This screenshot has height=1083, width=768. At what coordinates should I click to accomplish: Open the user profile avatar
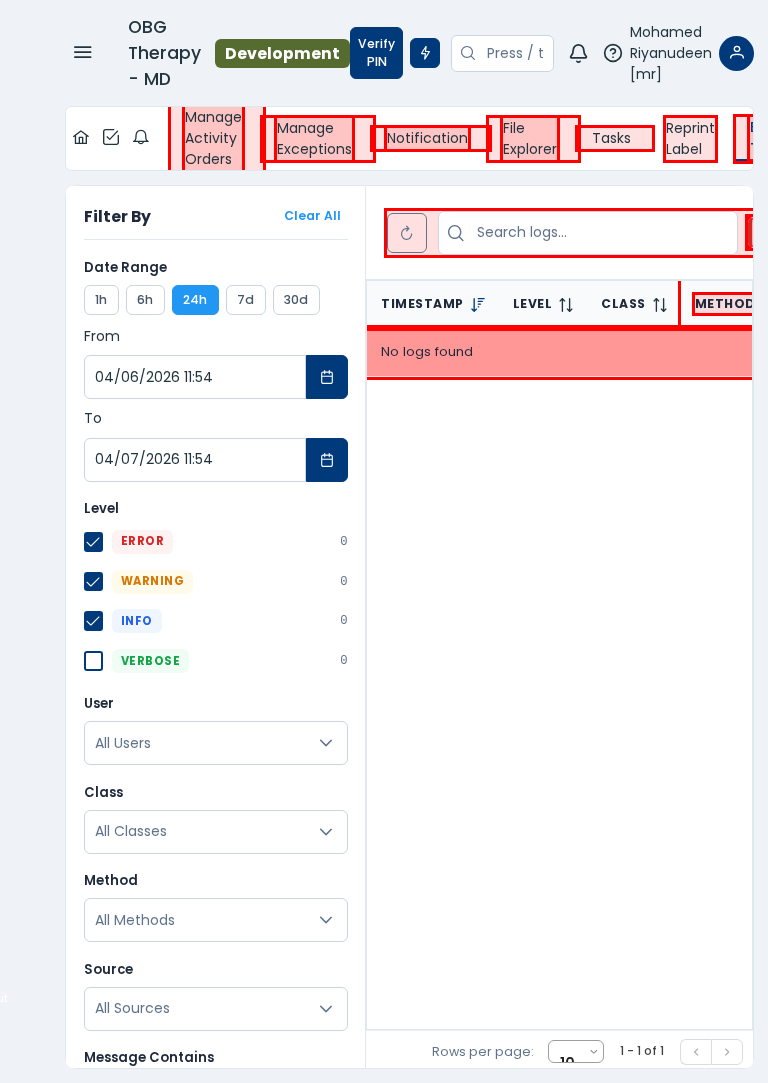point(736,53)
